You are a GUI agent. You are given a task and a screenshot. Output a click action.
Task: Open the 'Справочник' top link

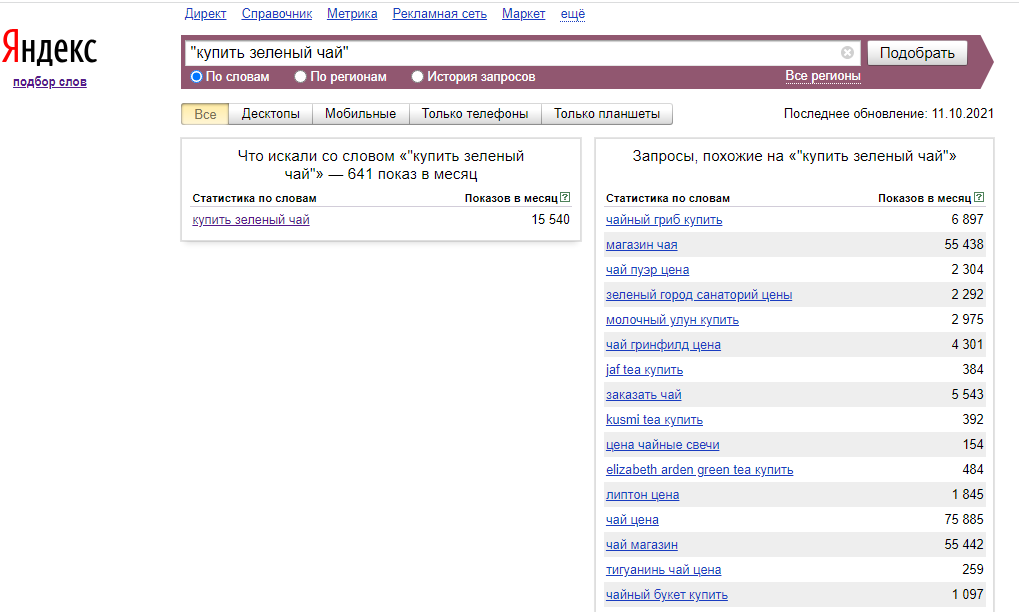(x=277, y=14)
